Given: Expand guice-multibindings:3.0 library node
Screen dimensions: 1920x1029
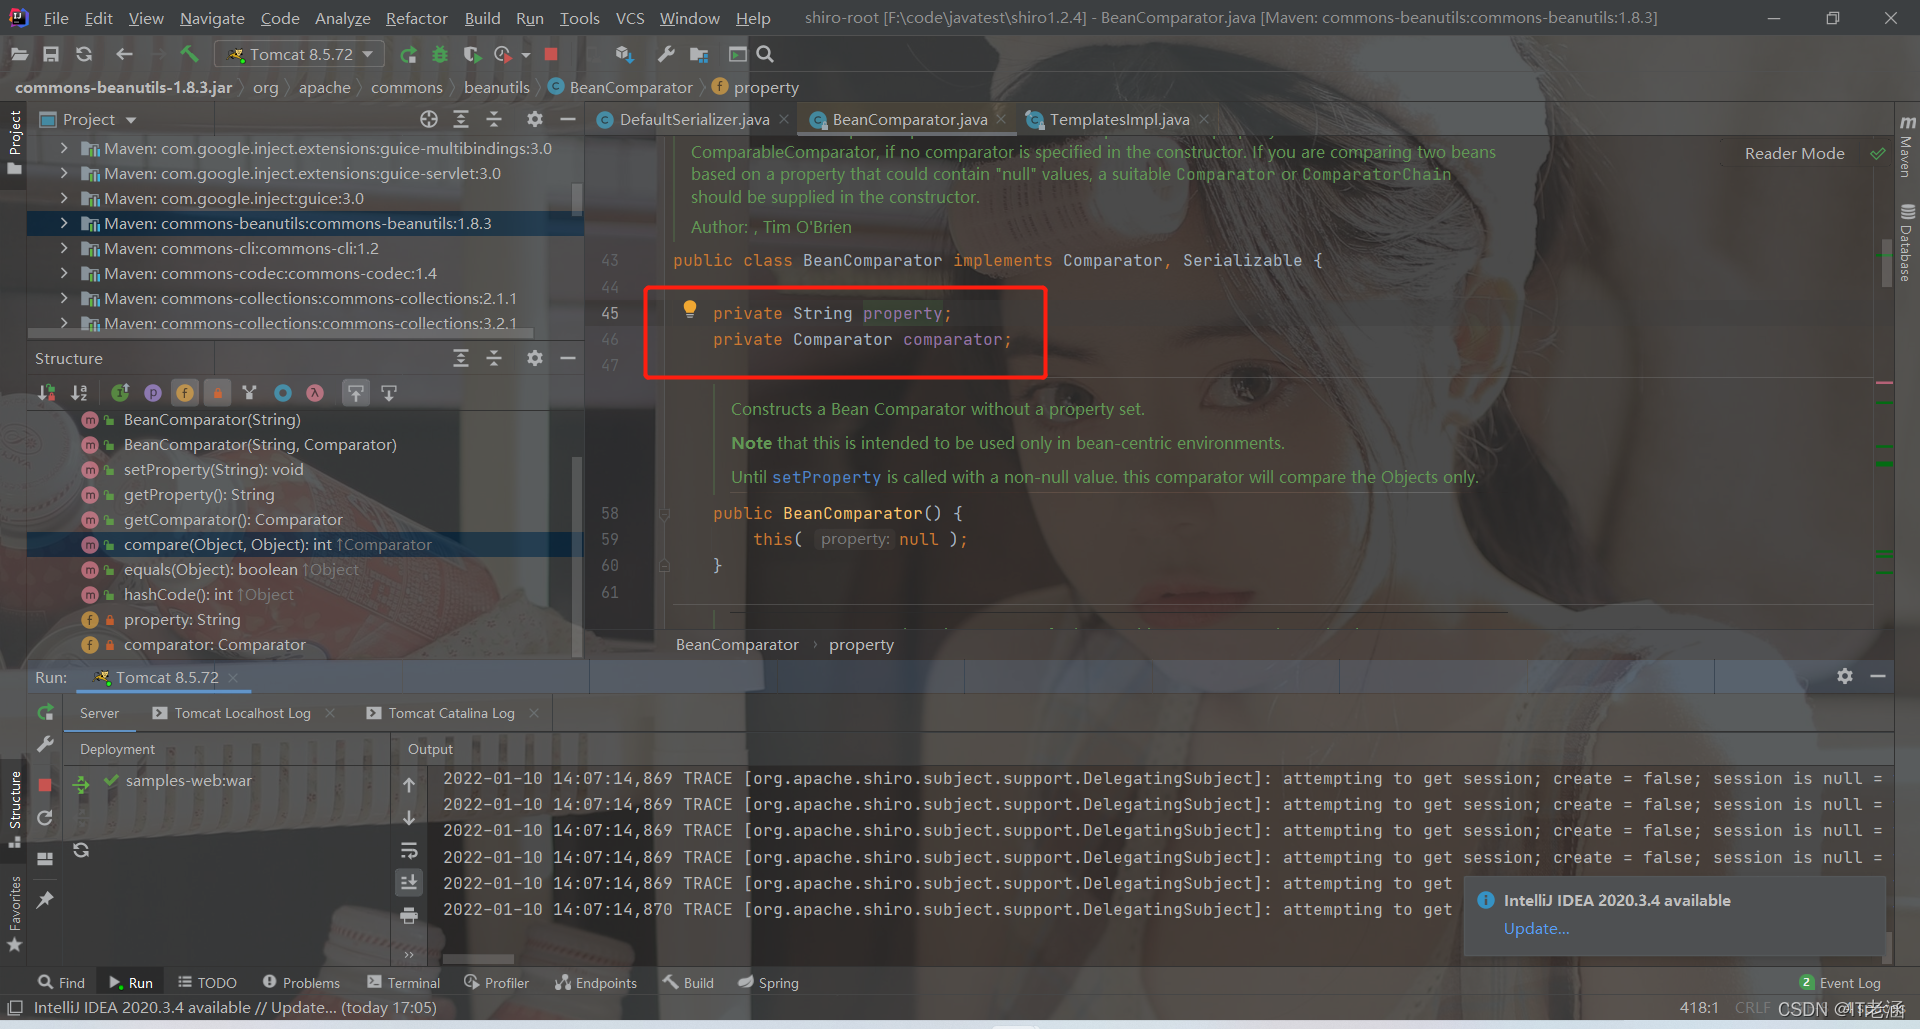Looking at the screenshot, I should (x=64, y=148).
